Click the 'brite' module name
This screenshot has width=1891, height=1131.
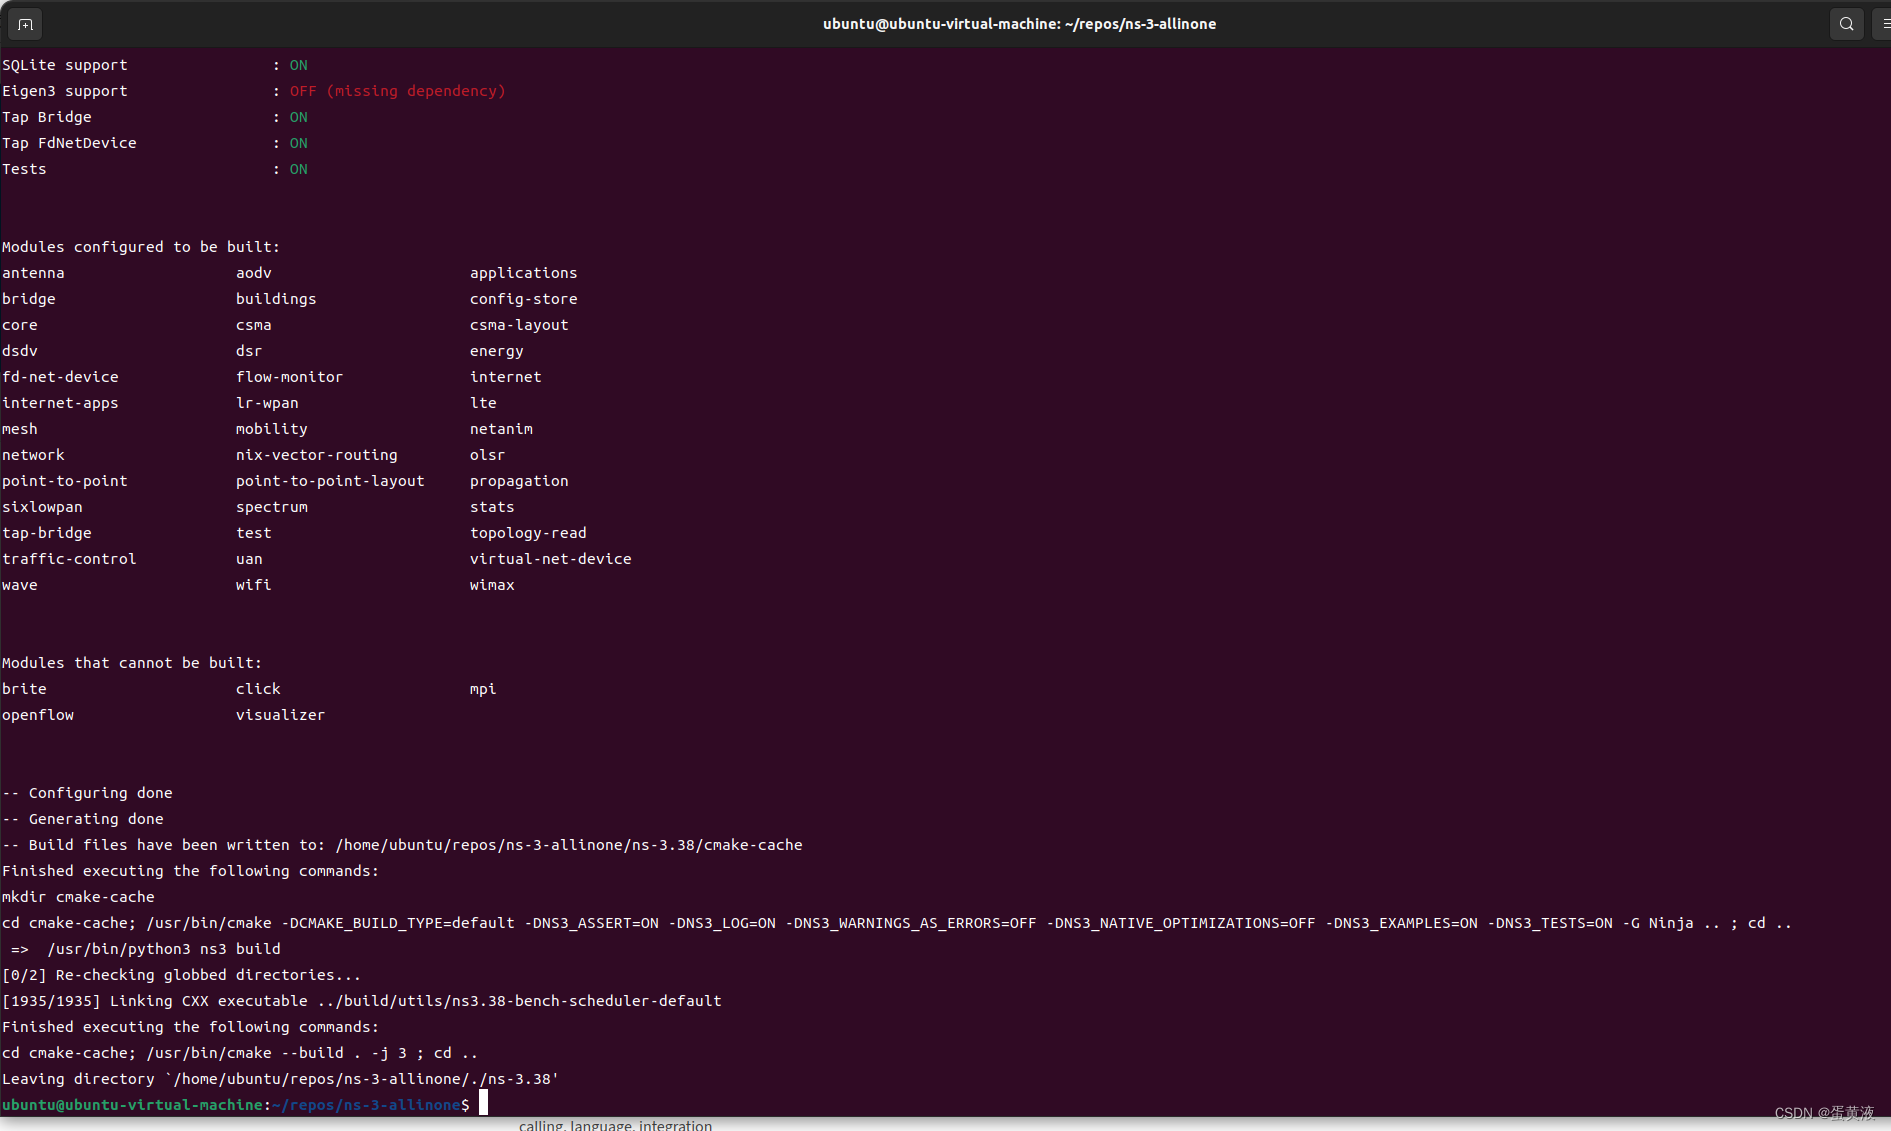pos(24,689)
